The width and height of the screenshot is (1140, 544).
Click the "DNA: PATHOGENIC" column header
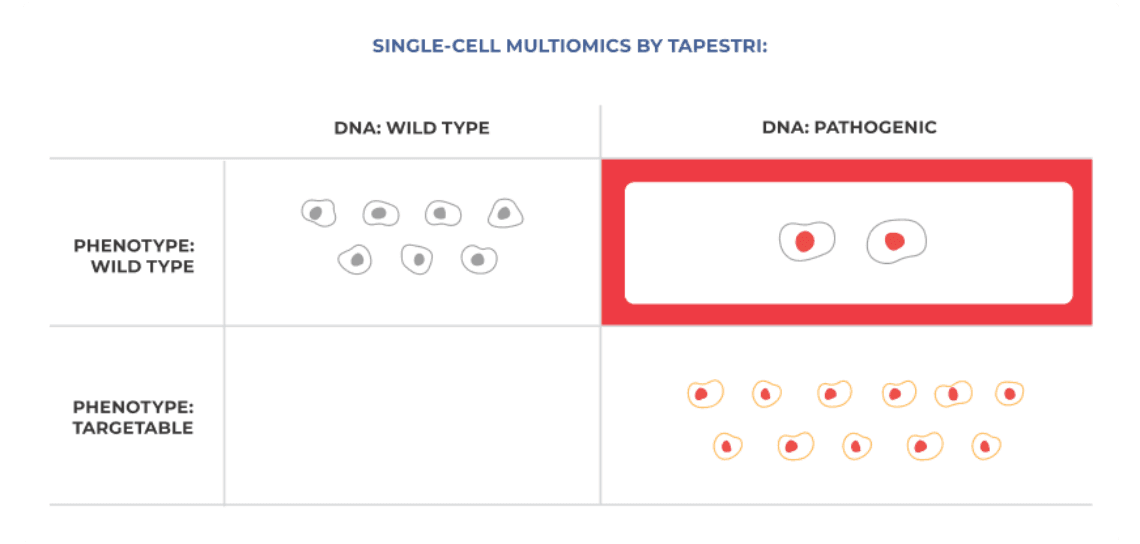click(x=848, y=128)
